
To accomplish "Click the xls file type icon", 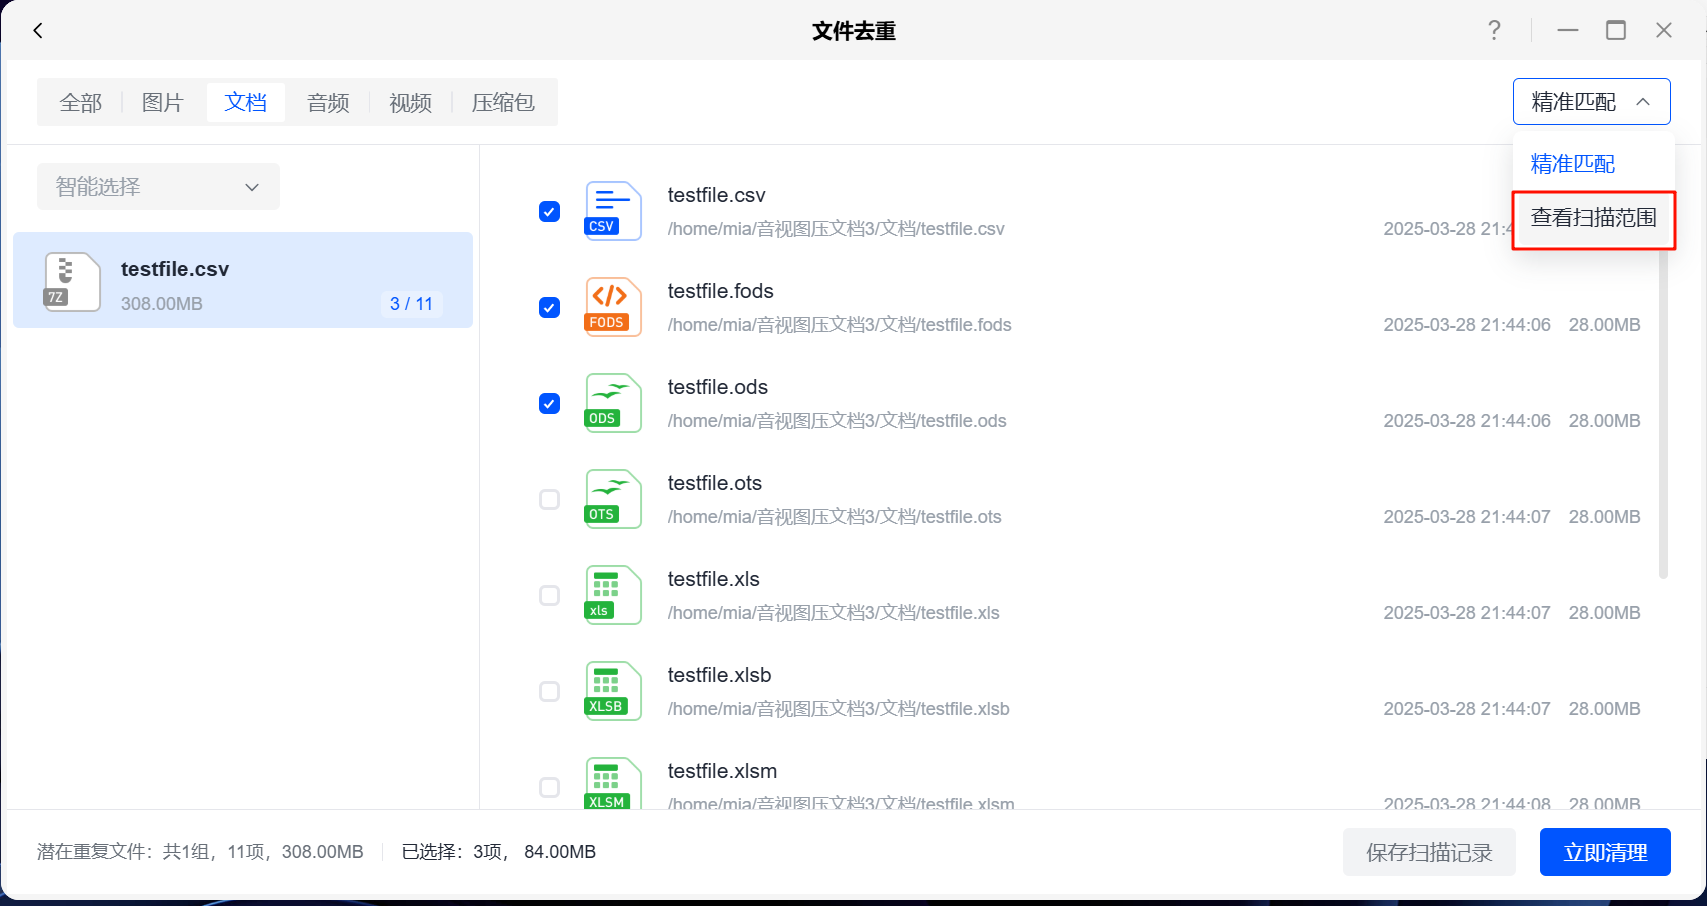I will click(612, 595).
